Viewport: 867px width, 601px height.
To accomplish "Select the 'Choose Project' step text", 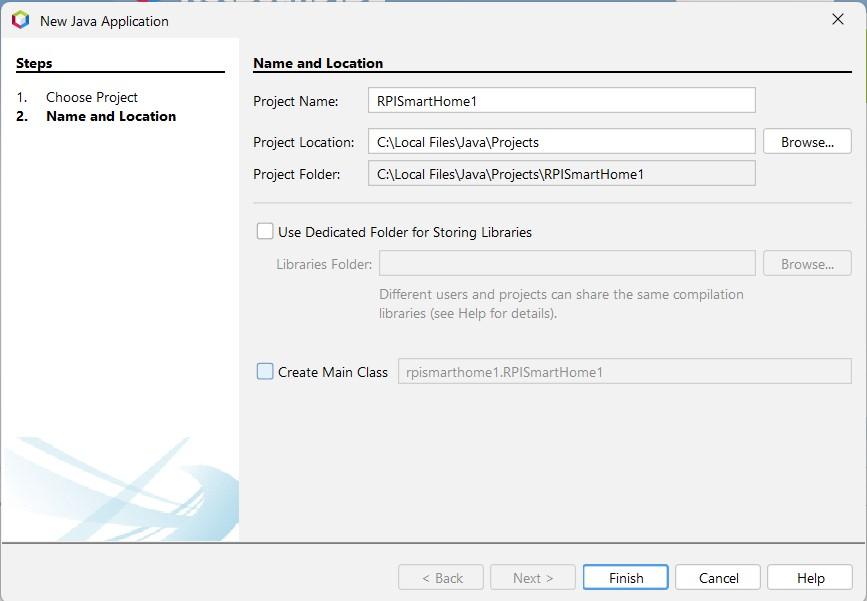I will 92,97.
